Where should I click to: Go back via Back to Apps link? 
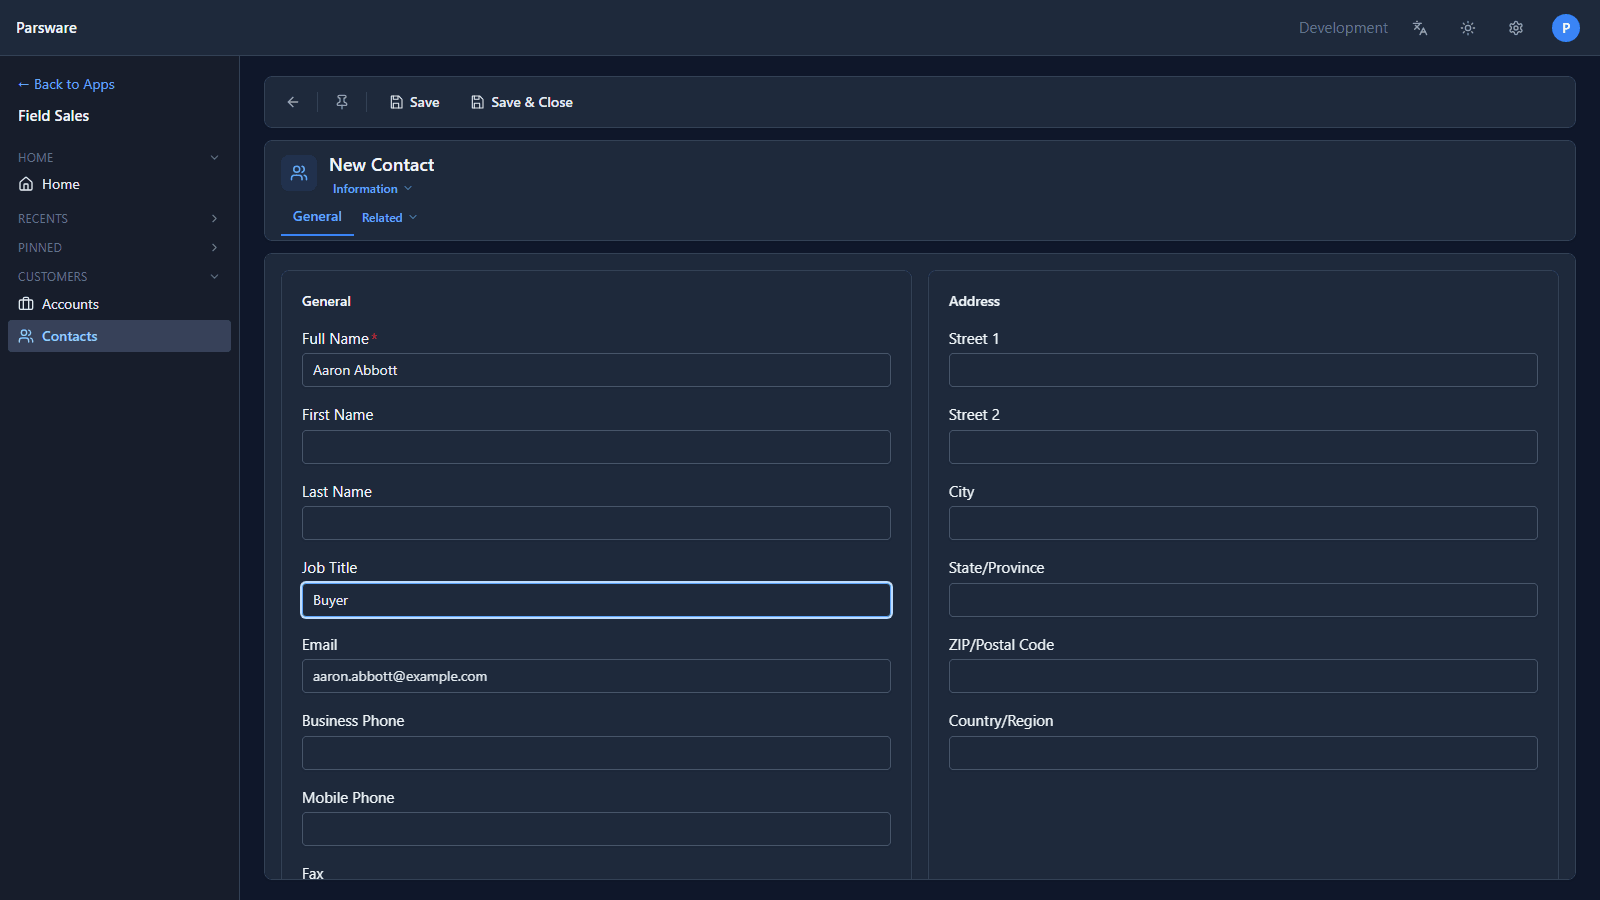[x=66, y=84]
